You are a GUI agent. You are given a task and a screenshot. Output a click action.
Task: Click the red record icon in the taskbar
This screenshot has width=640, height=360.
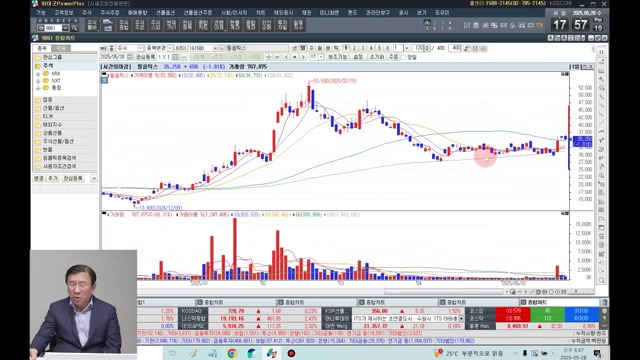[291, 353]
